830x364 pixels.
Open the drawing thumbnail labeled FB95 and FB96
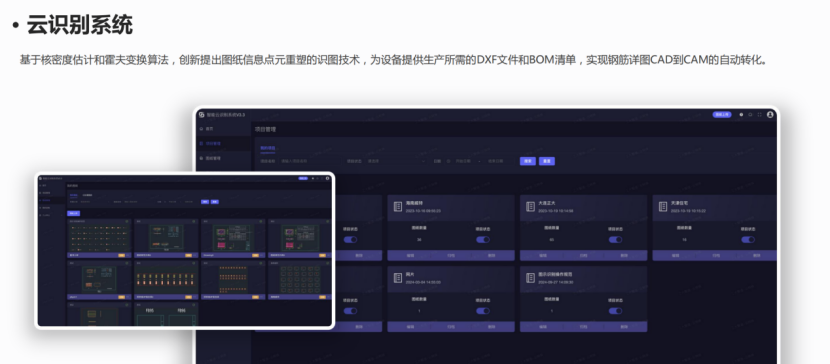[167, 314]
